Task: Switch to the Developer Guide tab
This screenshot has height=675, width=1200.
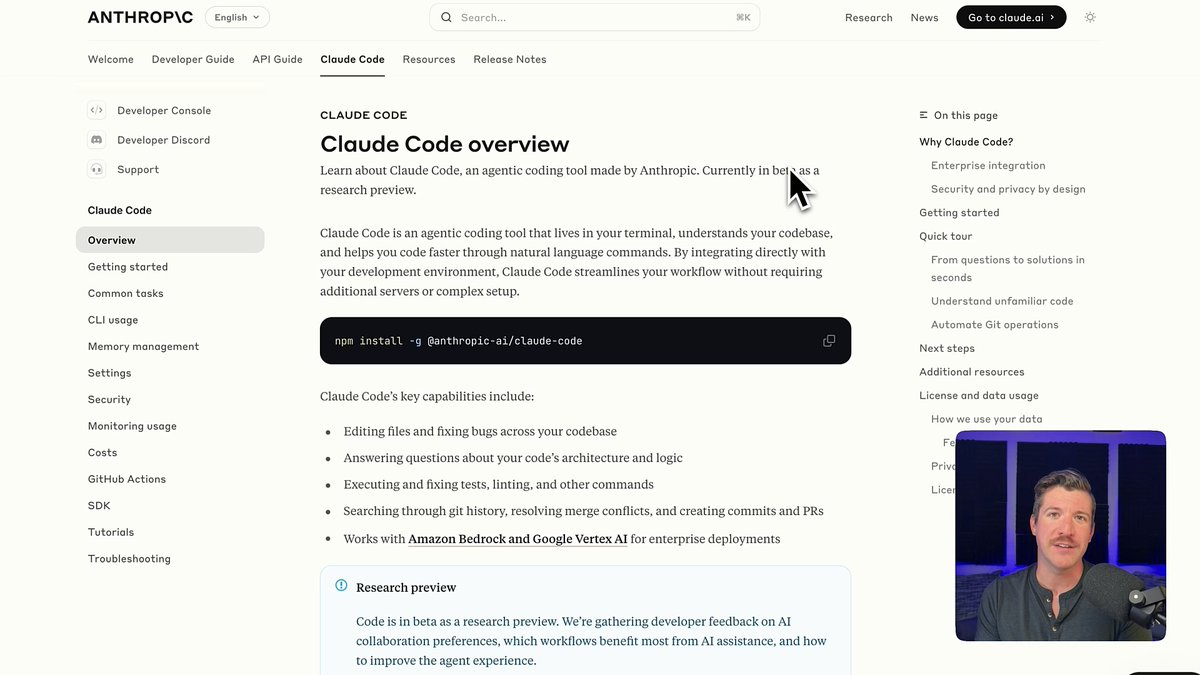Action: [193, 59]
